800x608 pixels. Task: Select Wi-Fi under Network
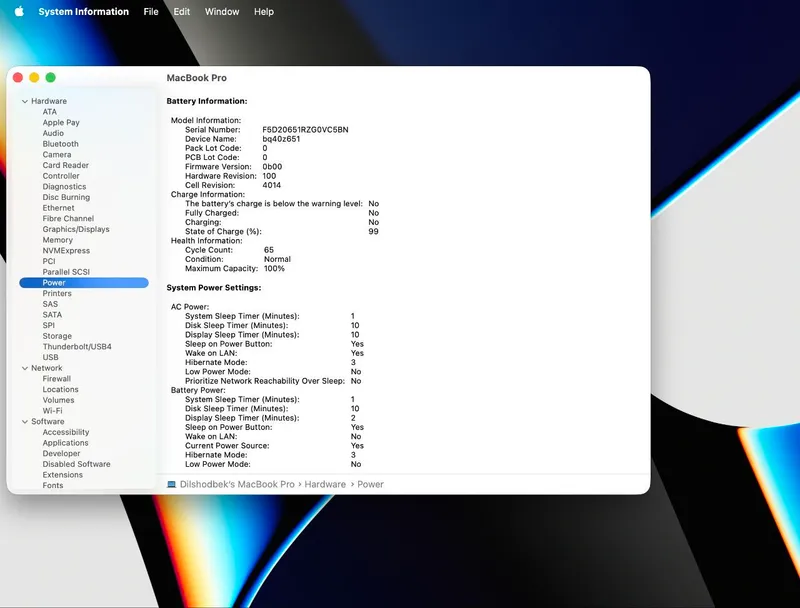tap(52, 411)
